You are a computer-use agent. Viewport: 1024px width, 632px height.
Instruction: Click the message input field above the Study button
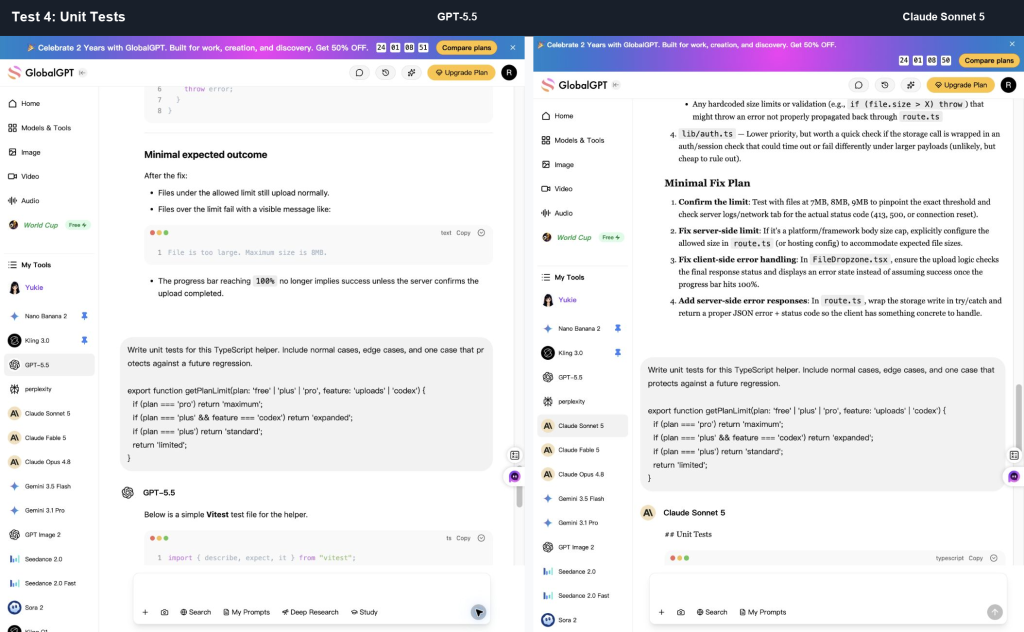coord(312,589)
